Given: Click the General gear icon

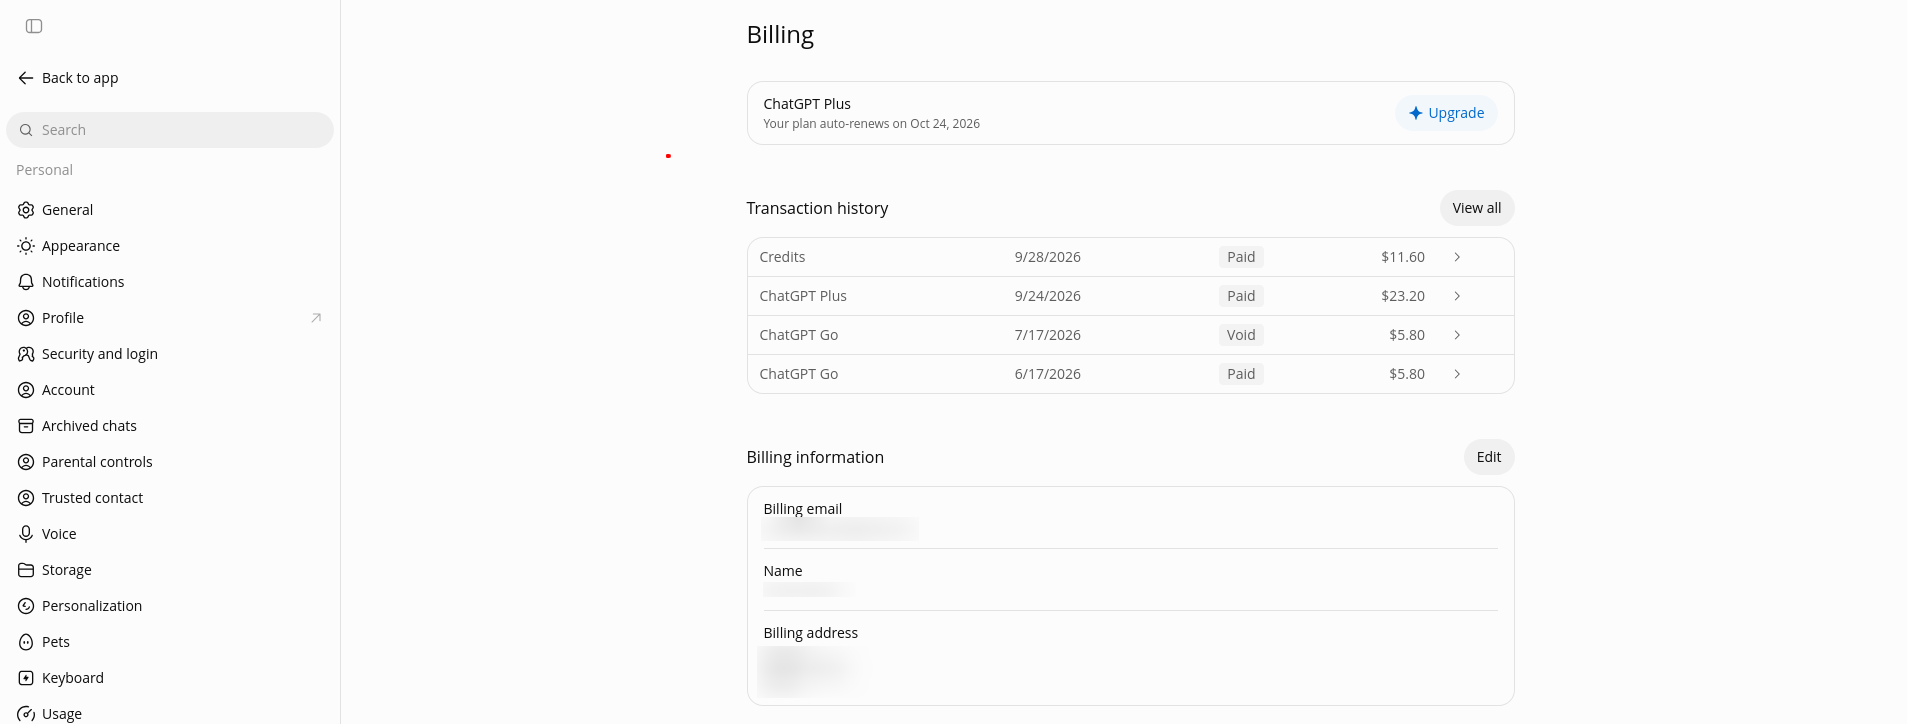Looking at the screenshot, I should (26, 210).
